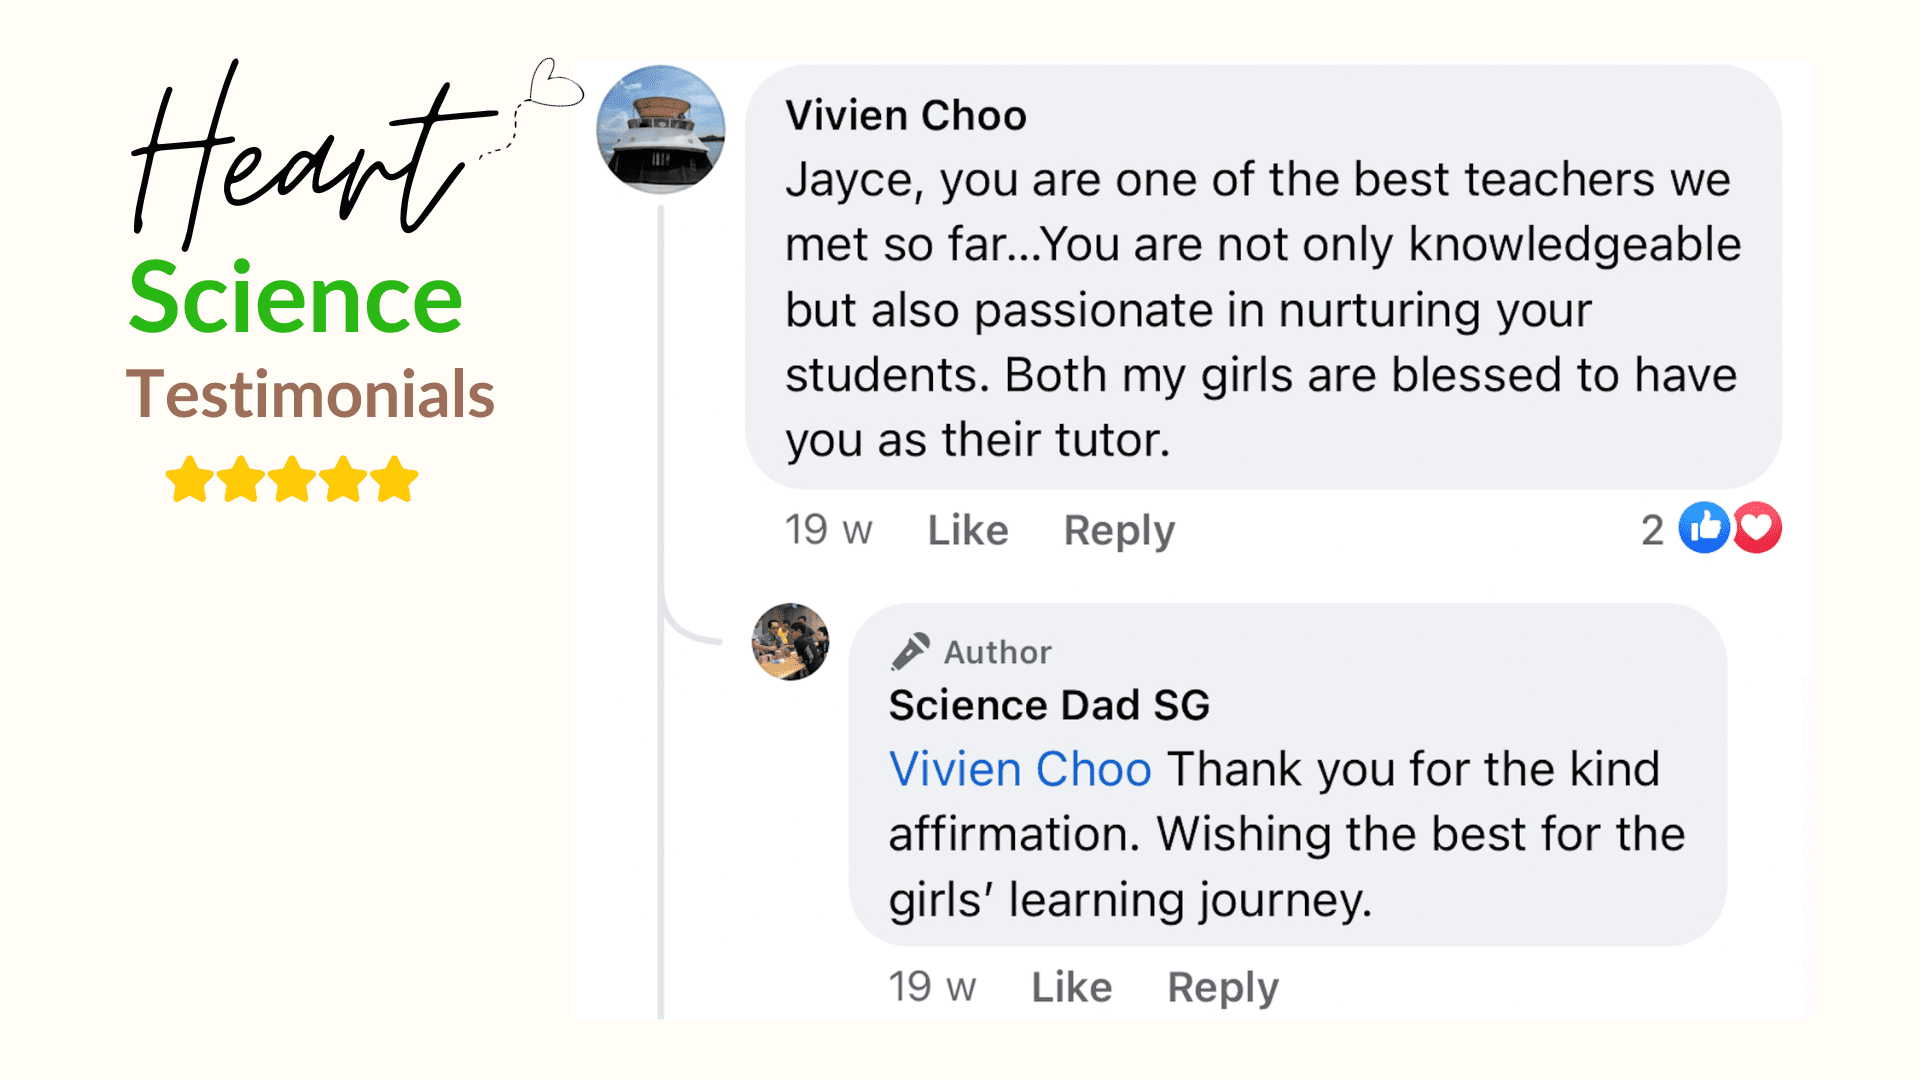Click the blue thumbs-up reaction icon
The image size is (1920, 1080).
click(x=1703, y=528)
